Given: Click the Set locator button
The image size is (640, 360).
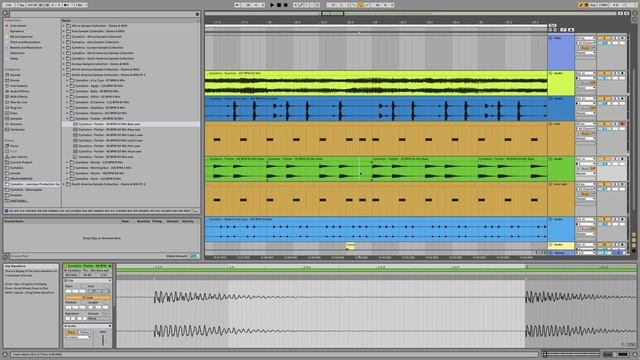Looking at the screenshot, I should [552, 25].
